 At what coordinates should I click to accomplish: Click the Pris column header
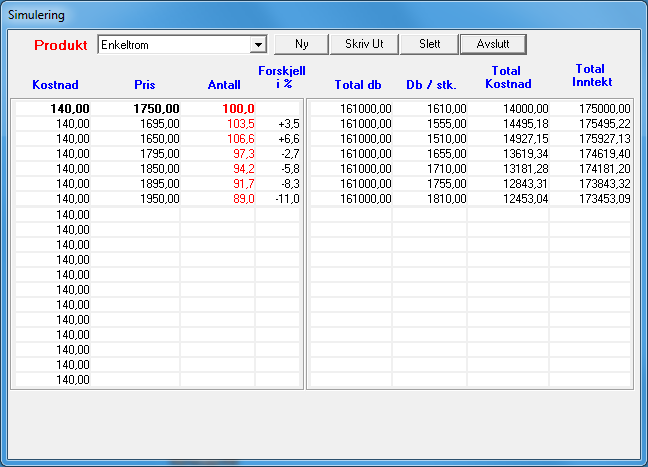pyautogui.click(x=144, y=84)
